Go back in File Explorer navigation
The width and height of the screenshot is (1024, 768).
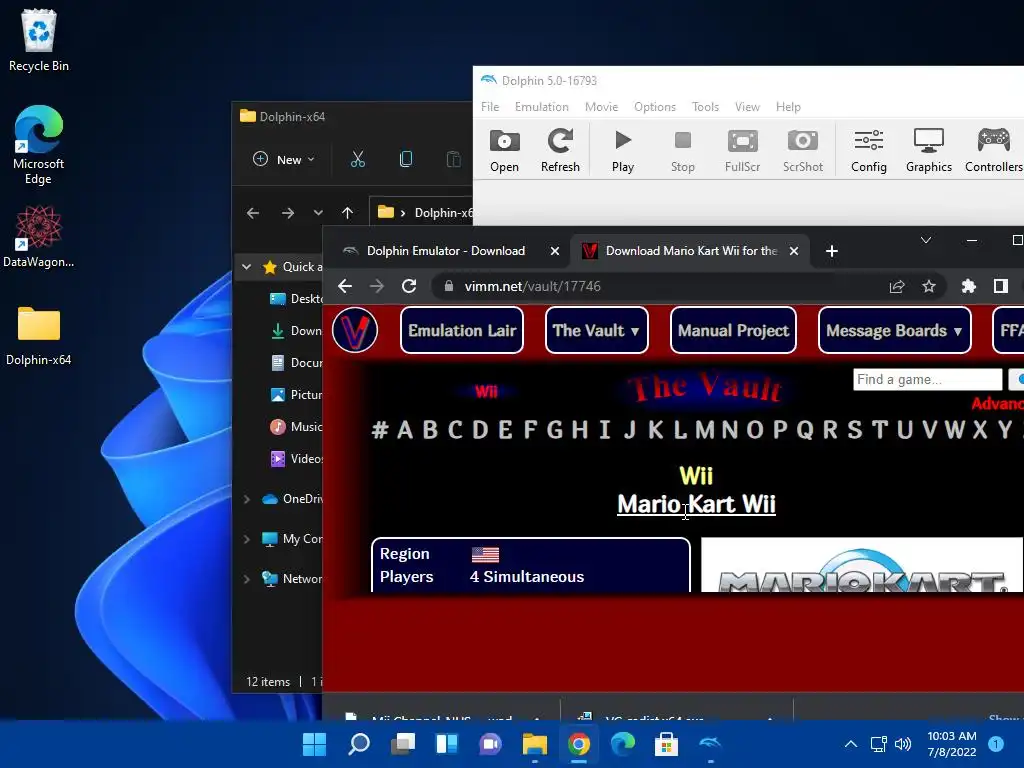click(x=253, y=213)
